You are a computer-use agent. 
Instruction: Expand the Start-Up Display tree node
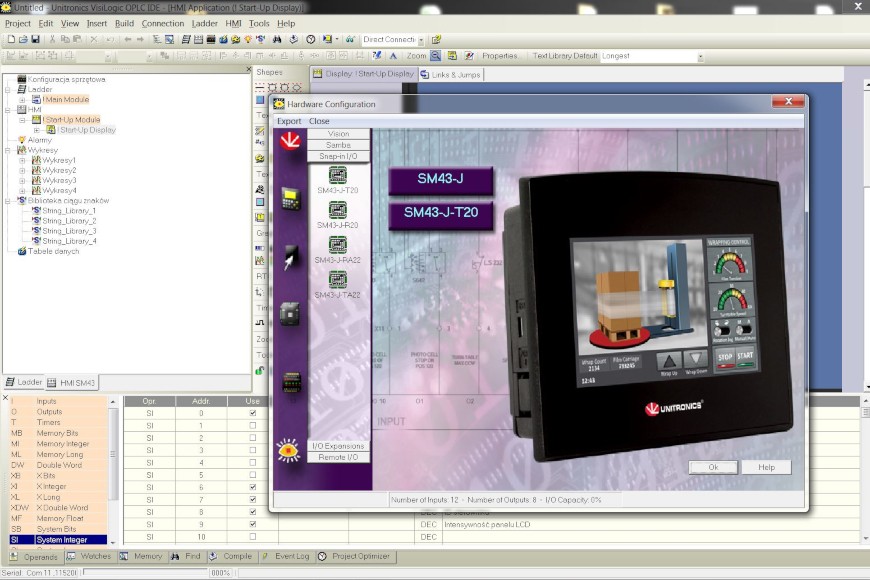(37, 130)
